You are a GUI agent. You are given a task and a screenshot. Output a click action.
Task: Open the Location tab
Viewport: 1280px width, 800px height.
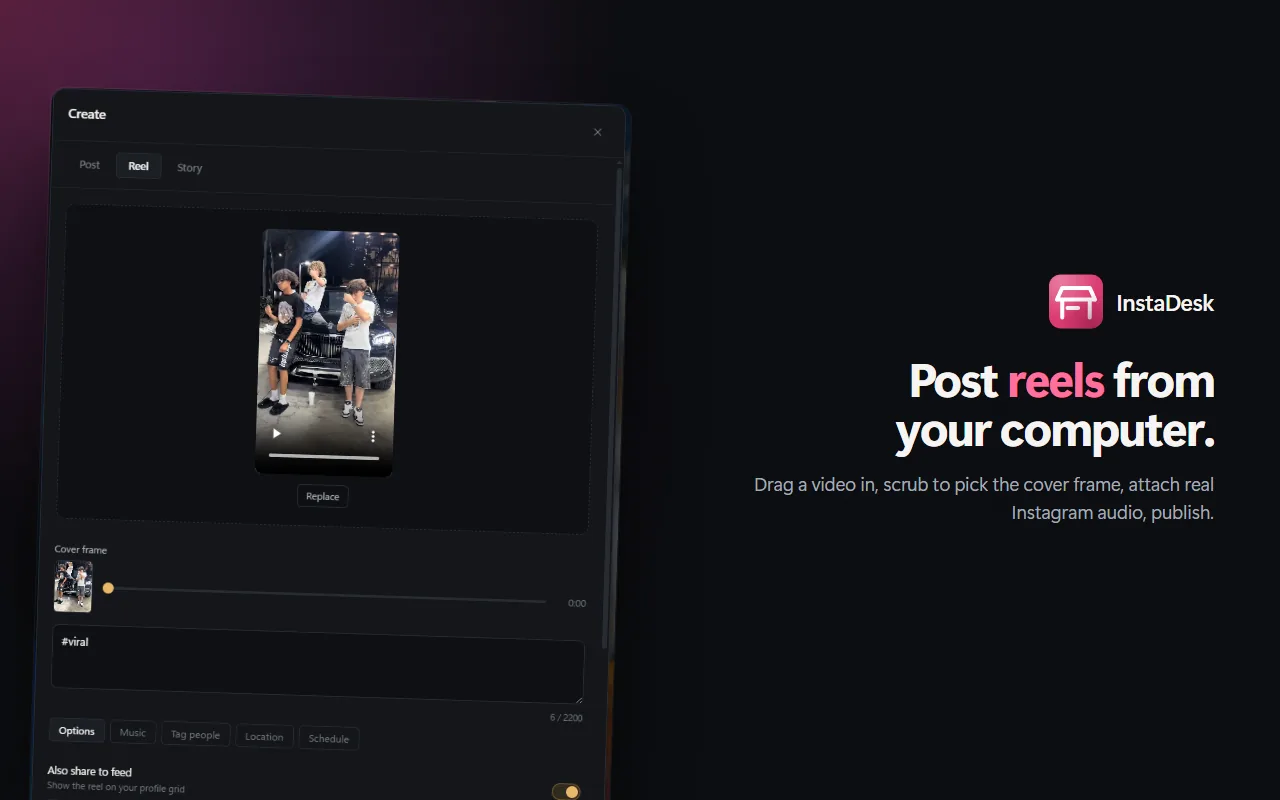click(x=264, y=737)
